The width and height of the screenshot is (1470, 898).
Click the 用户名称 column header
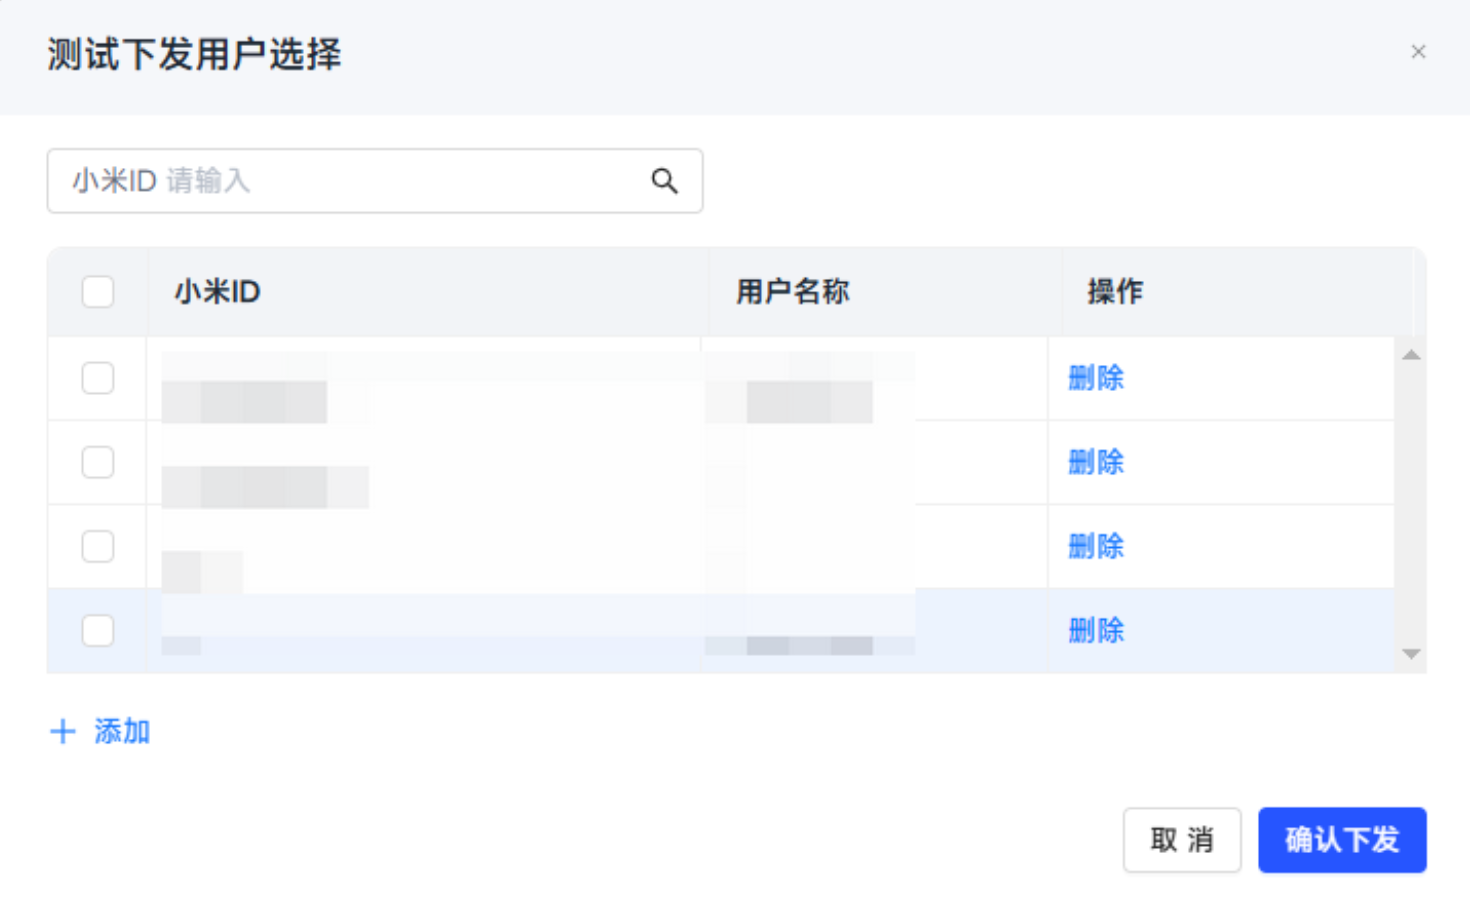tap(792, 292)
